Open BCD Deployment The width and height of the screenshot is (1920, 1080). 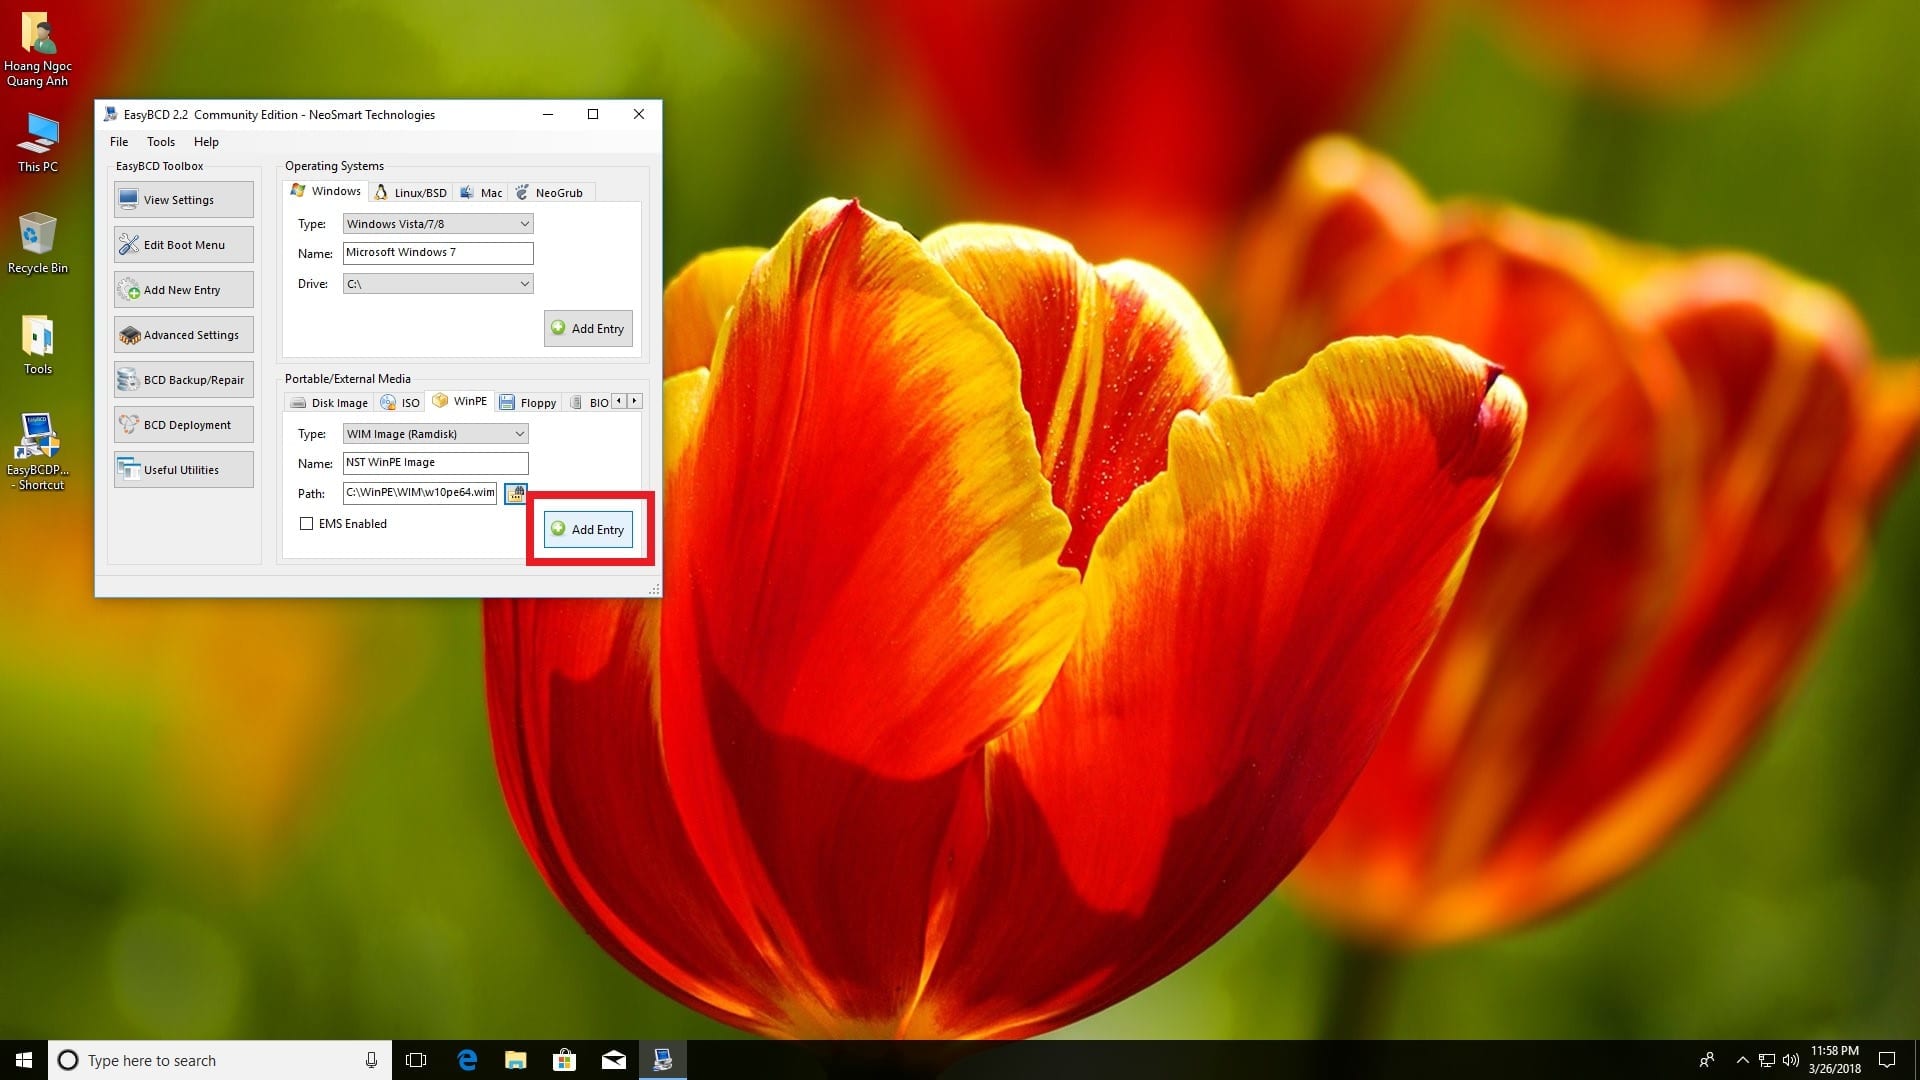coord(183,425)
